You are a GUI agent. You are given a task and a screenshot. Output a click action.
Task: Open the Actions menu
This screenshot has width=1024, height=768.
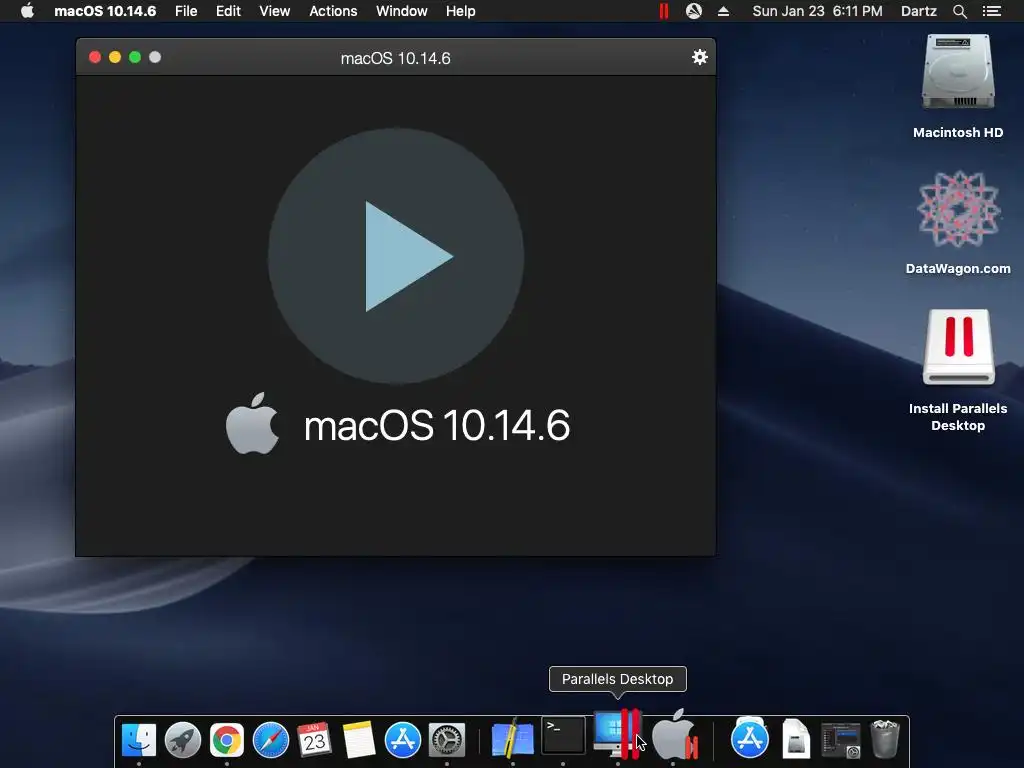[333, 11]
